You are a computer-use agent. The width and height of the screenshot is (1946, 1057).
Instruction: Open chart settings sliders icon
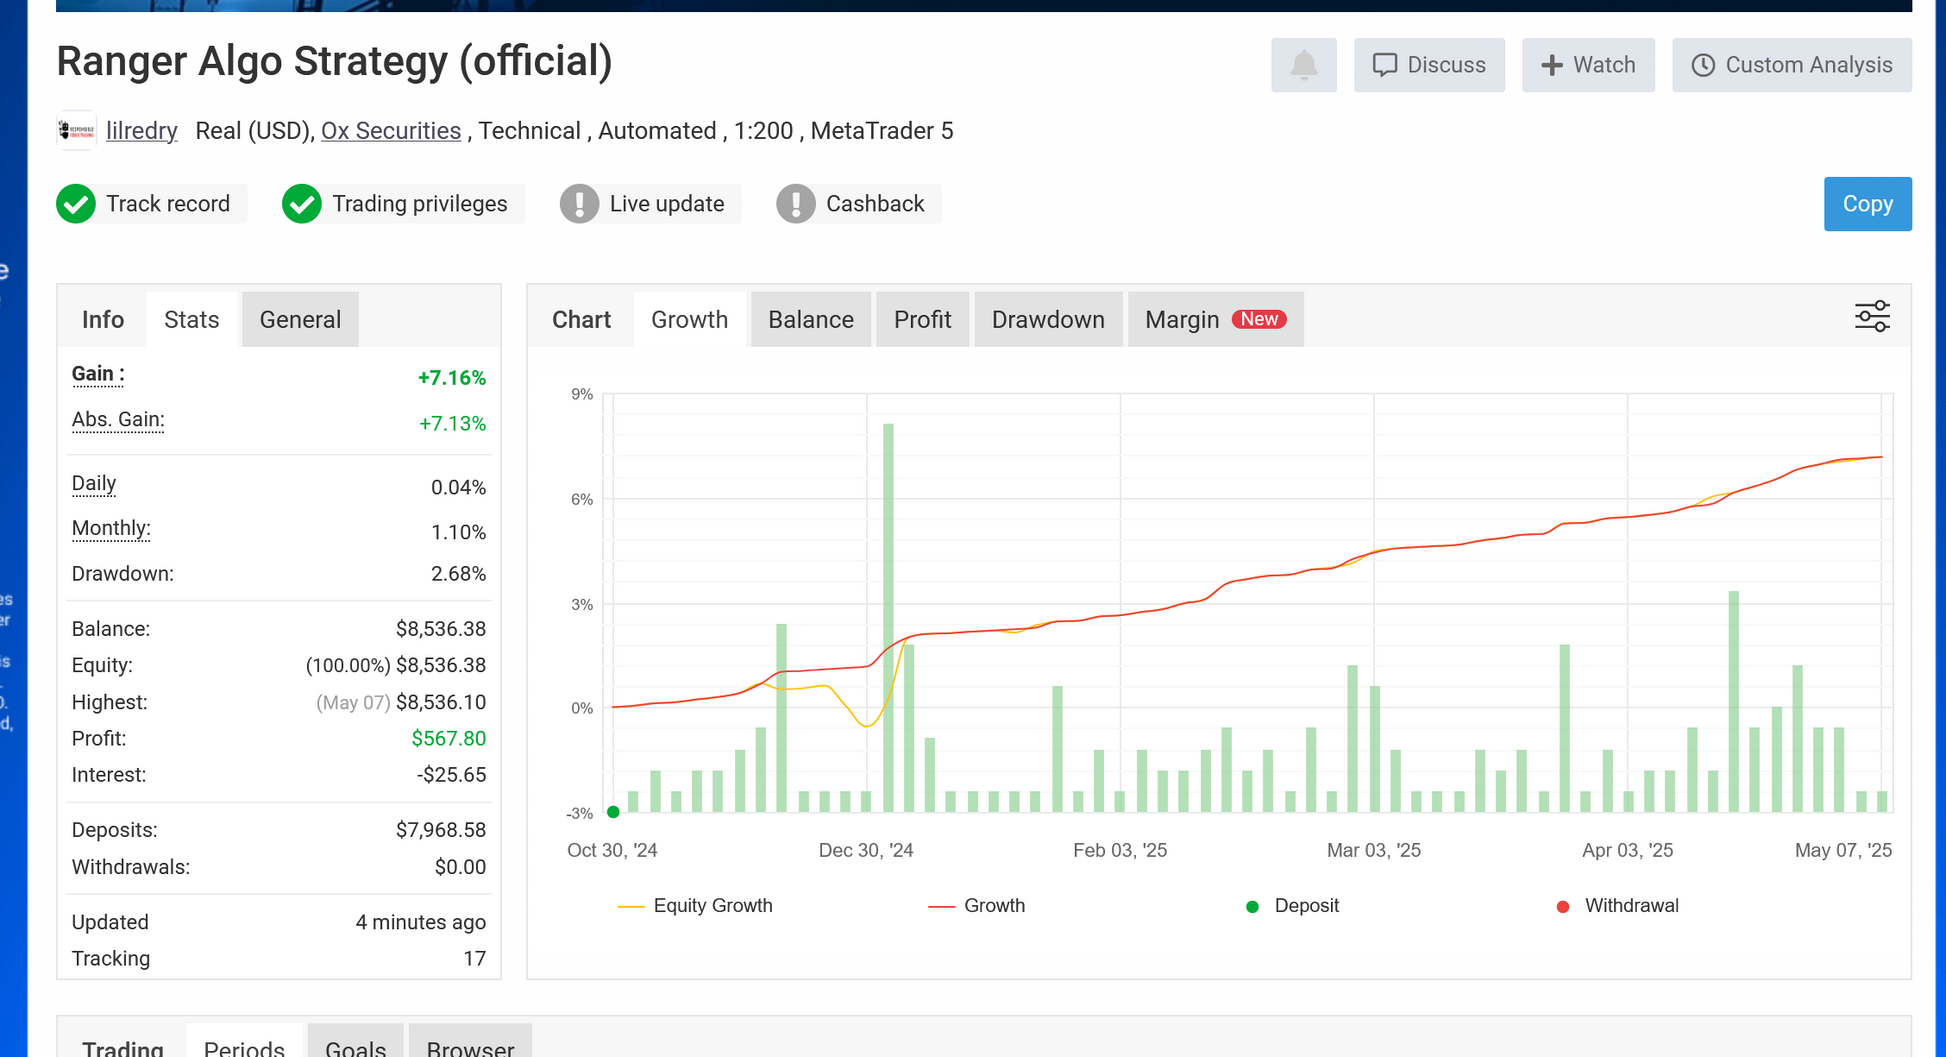tap(1872, 317)
